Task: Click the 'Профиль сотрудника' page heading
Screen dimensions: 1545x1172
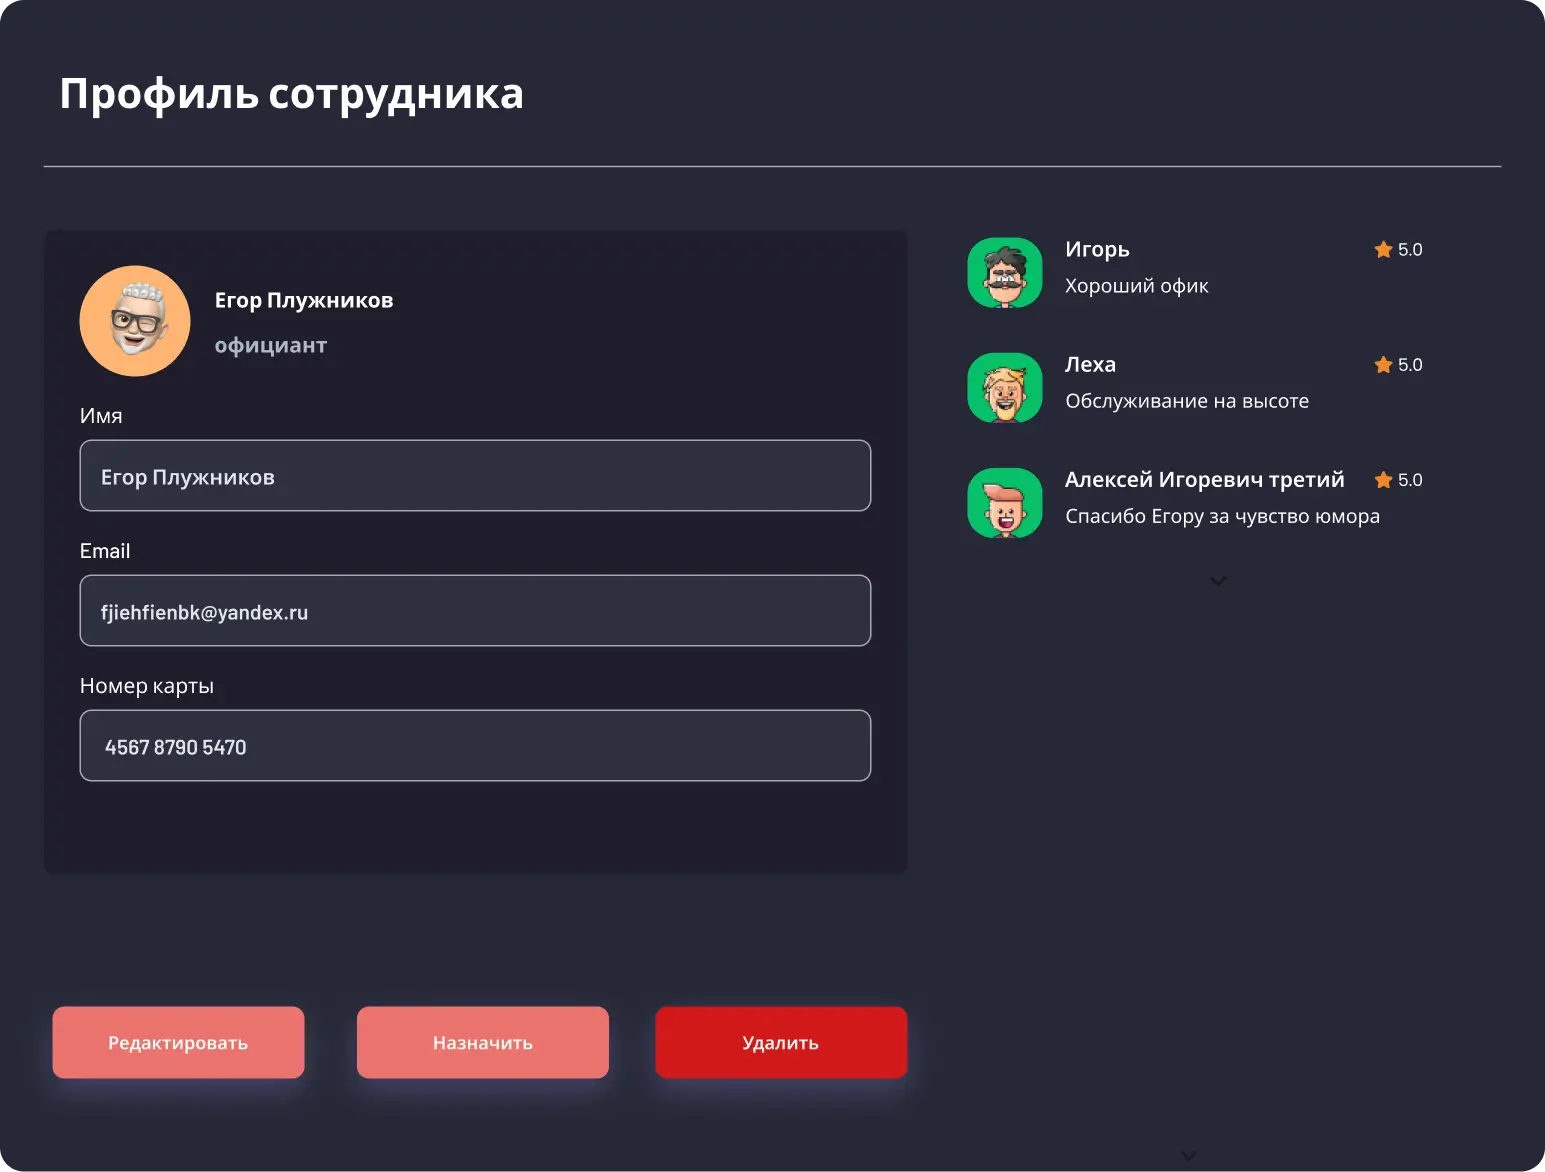Action: [291, 94]
